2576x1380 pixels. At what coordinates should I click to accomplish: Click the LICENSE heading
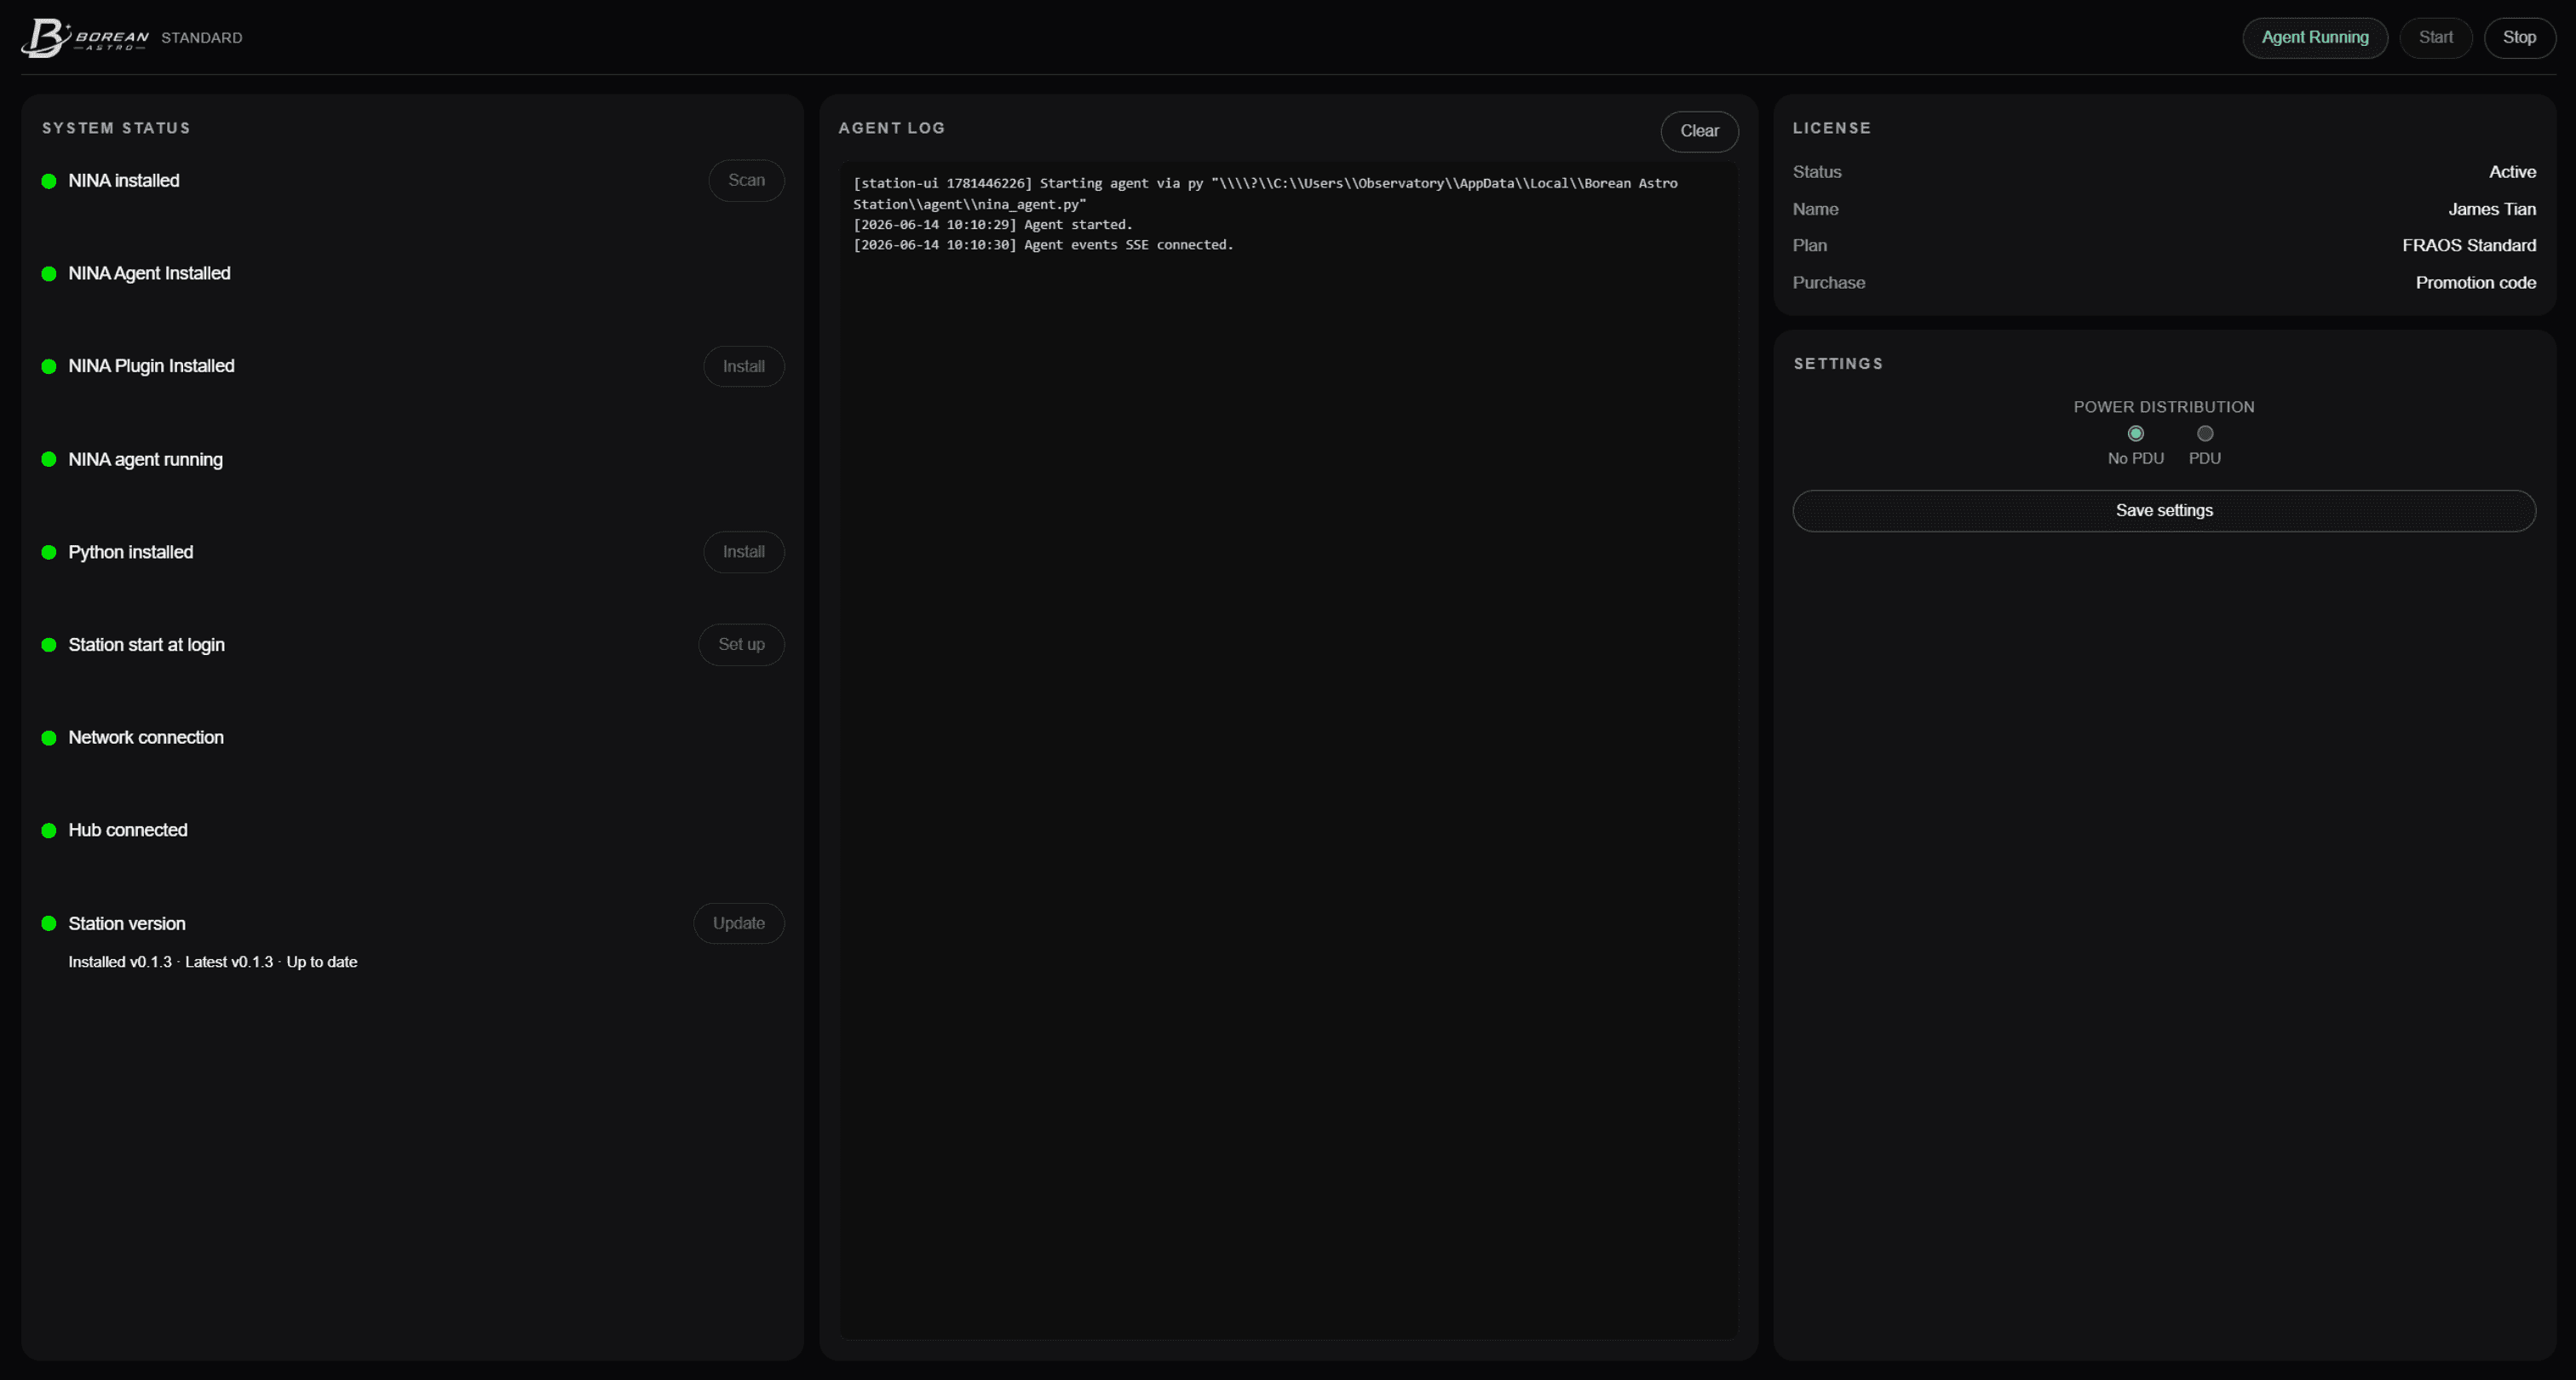(x=1831, y=128)
